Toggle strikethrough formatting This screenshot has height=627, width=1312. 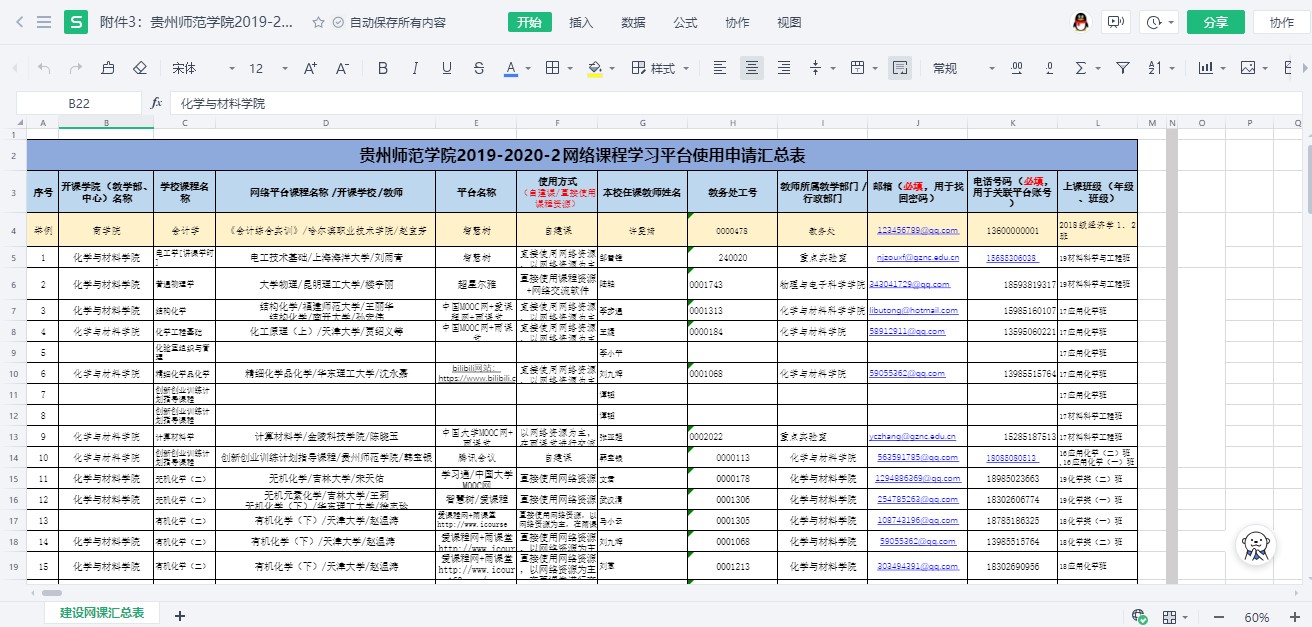point(479,68)
